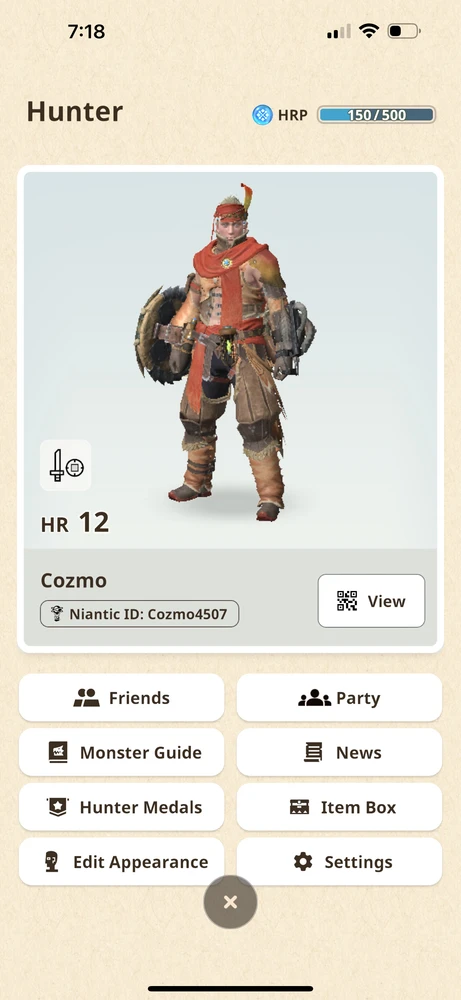The height and width of the screenshot is (1000, 461).
Task: Tap the Hunter Medals badge icon
Action: point(57,807)
